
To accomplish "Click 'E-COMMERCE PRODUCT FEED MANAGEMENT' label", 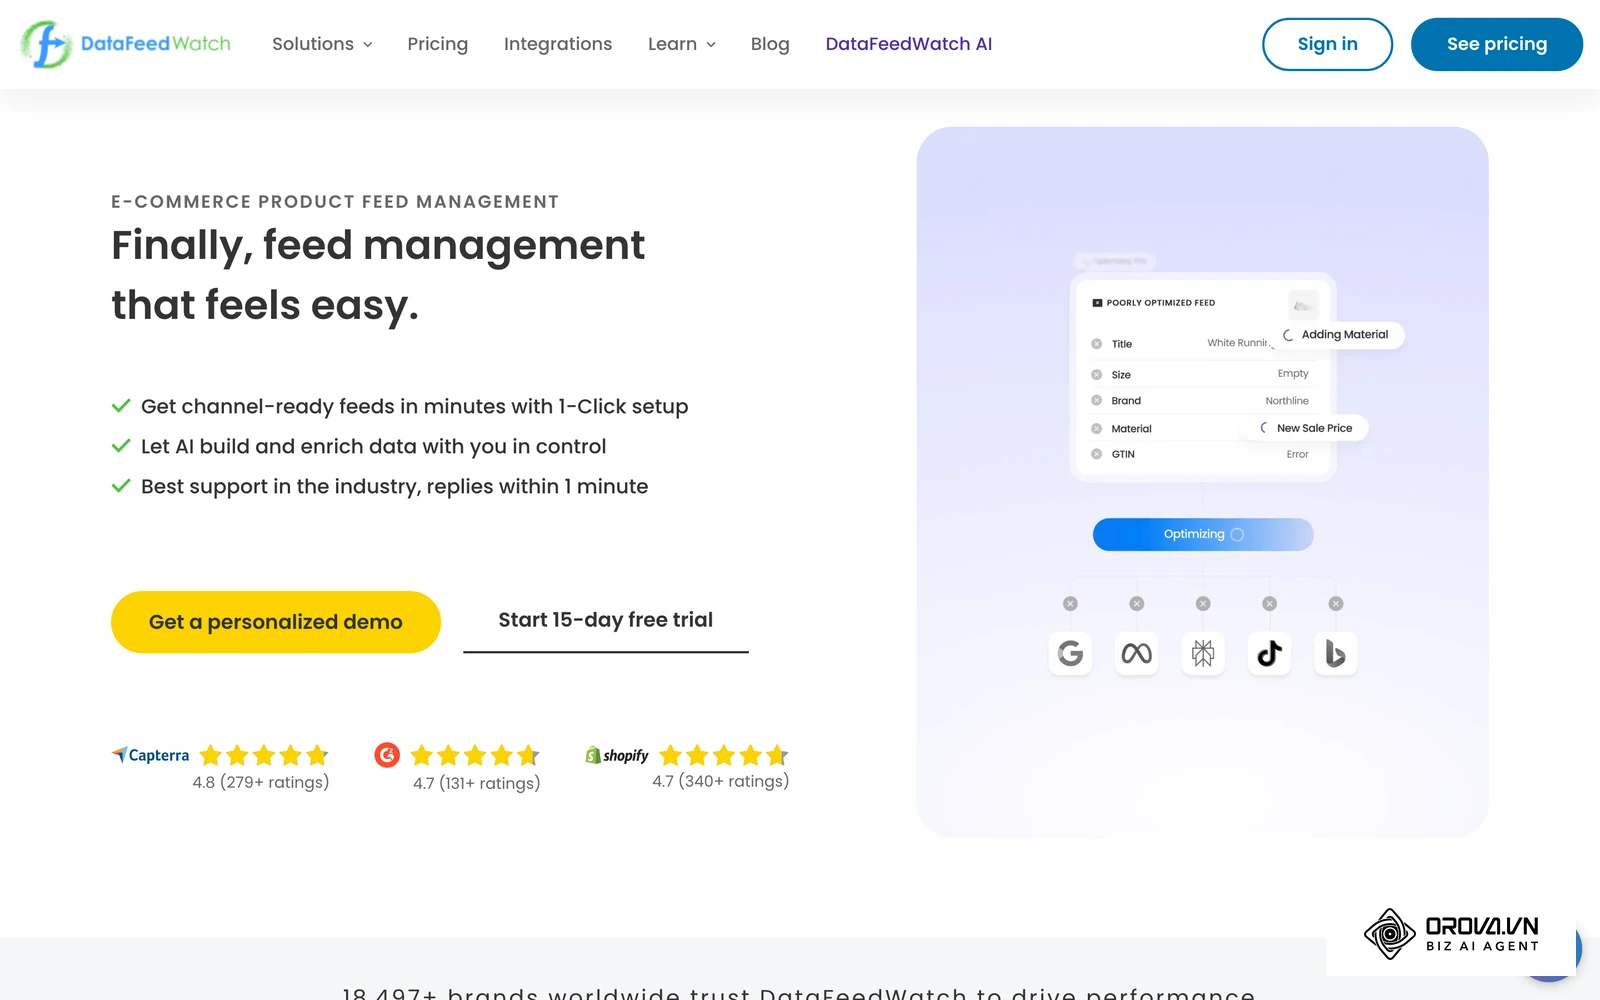I will point(335,202).
